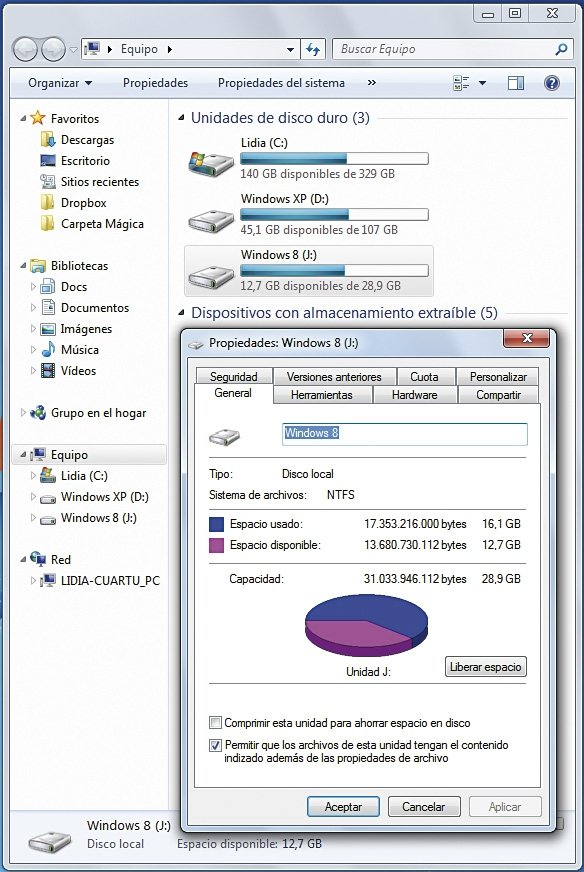Viewport: 584px width, 872px height.
Task: Switch to the Herramientas tab
Action: [x=321, y=395]
